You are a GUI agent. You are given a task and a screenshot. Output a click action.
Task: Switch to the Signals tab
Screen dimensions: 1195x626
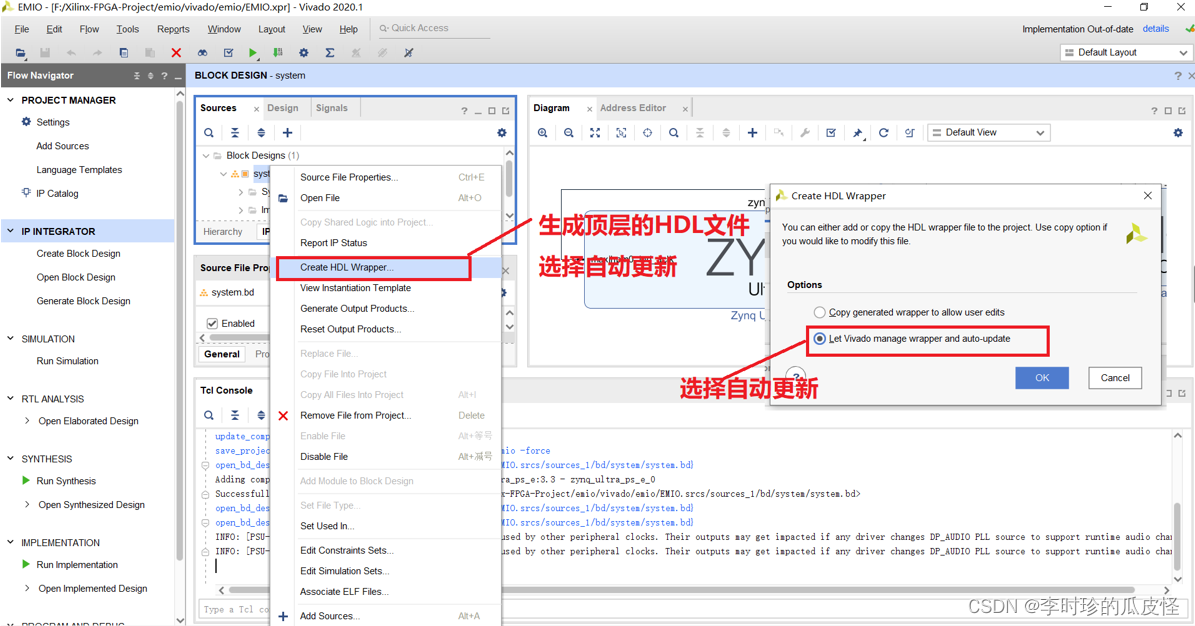(332, 108)
